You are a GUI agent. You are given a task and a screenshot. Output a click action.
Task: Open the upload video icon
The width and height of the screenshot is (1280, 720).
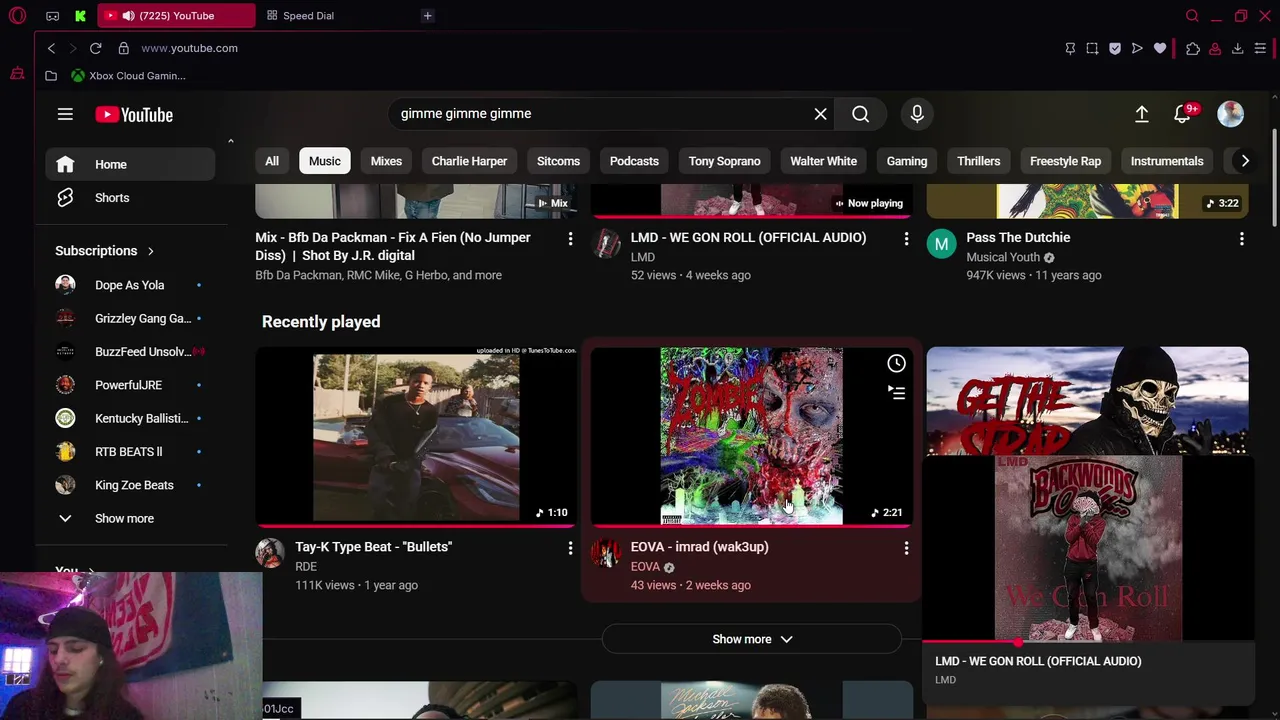[1141, 114]
